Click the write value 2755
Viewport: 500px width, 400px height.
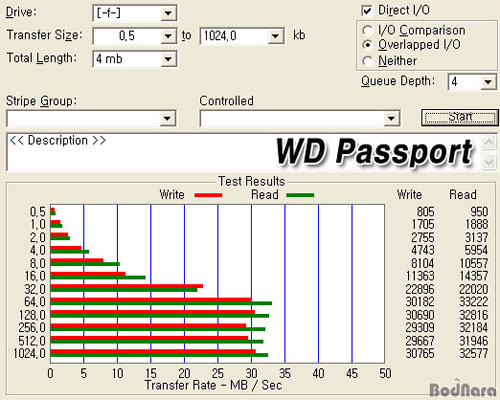423,237
